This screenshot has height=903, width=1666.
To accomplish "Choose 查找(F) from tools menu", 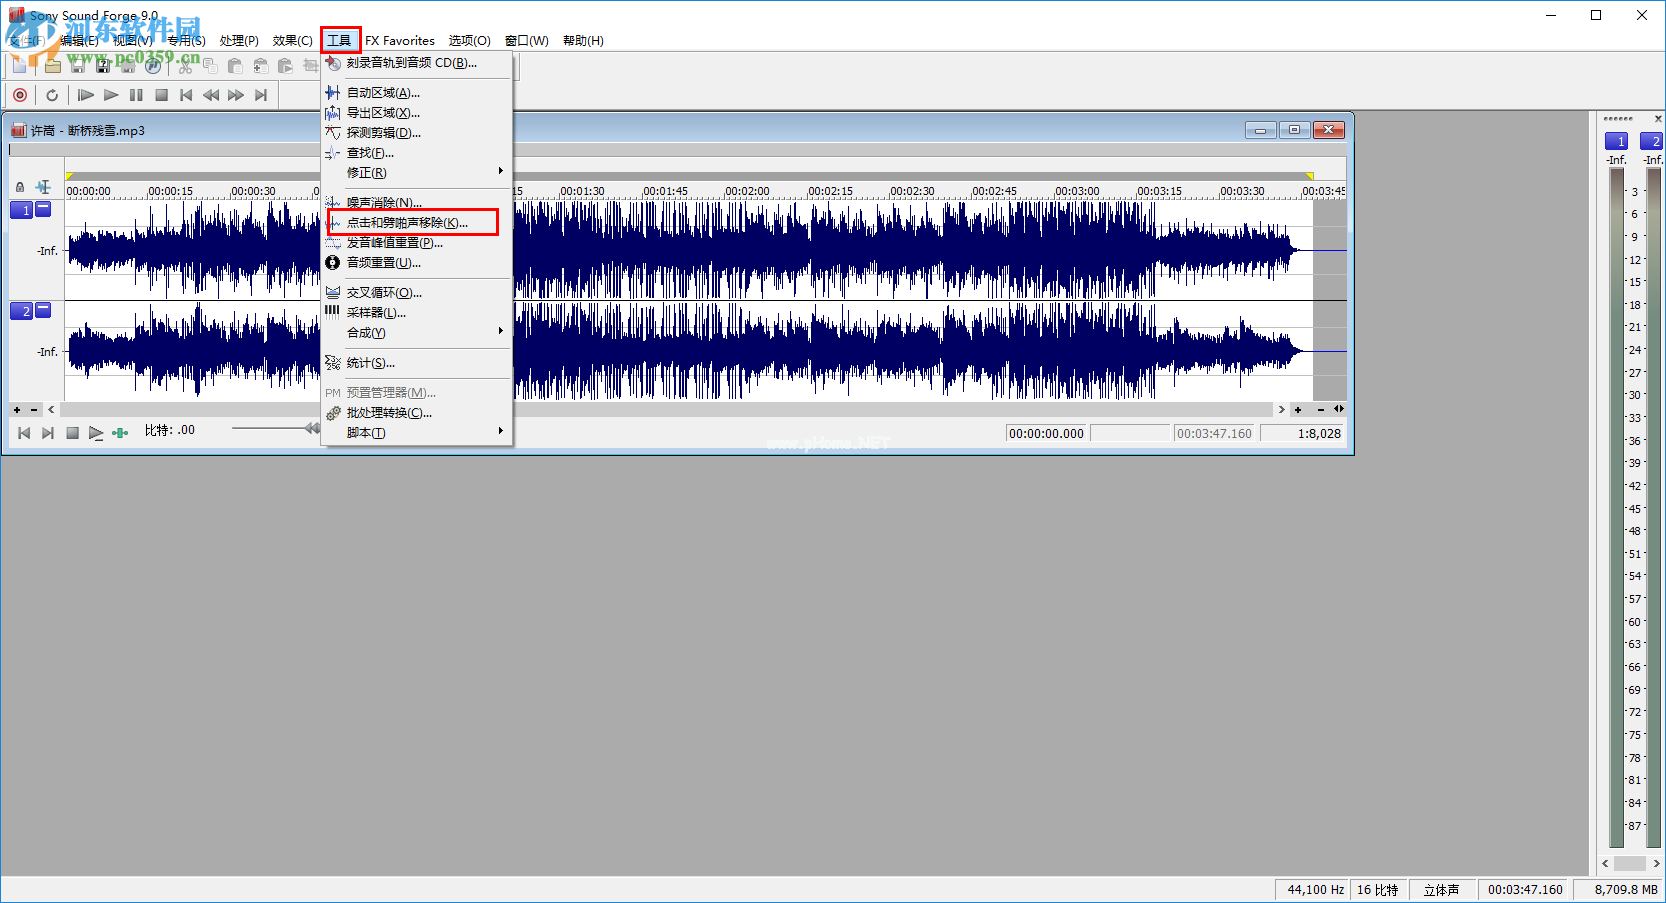I will click(417, 153).
